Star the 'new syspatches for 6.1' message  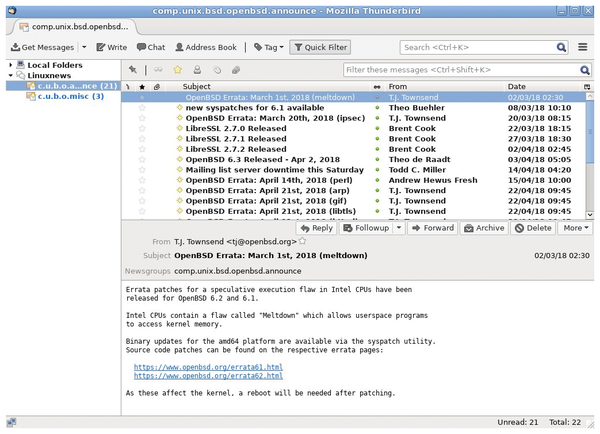(142, 108)
